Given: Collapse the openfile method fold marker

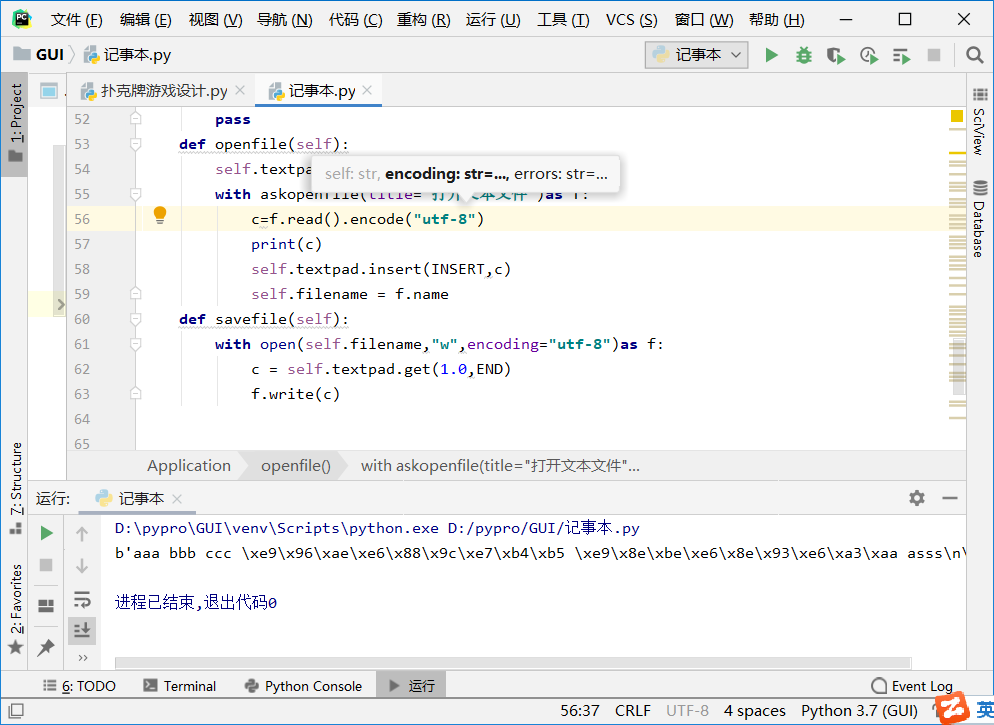Looking at the screenshot, I should tap(135, 144).
